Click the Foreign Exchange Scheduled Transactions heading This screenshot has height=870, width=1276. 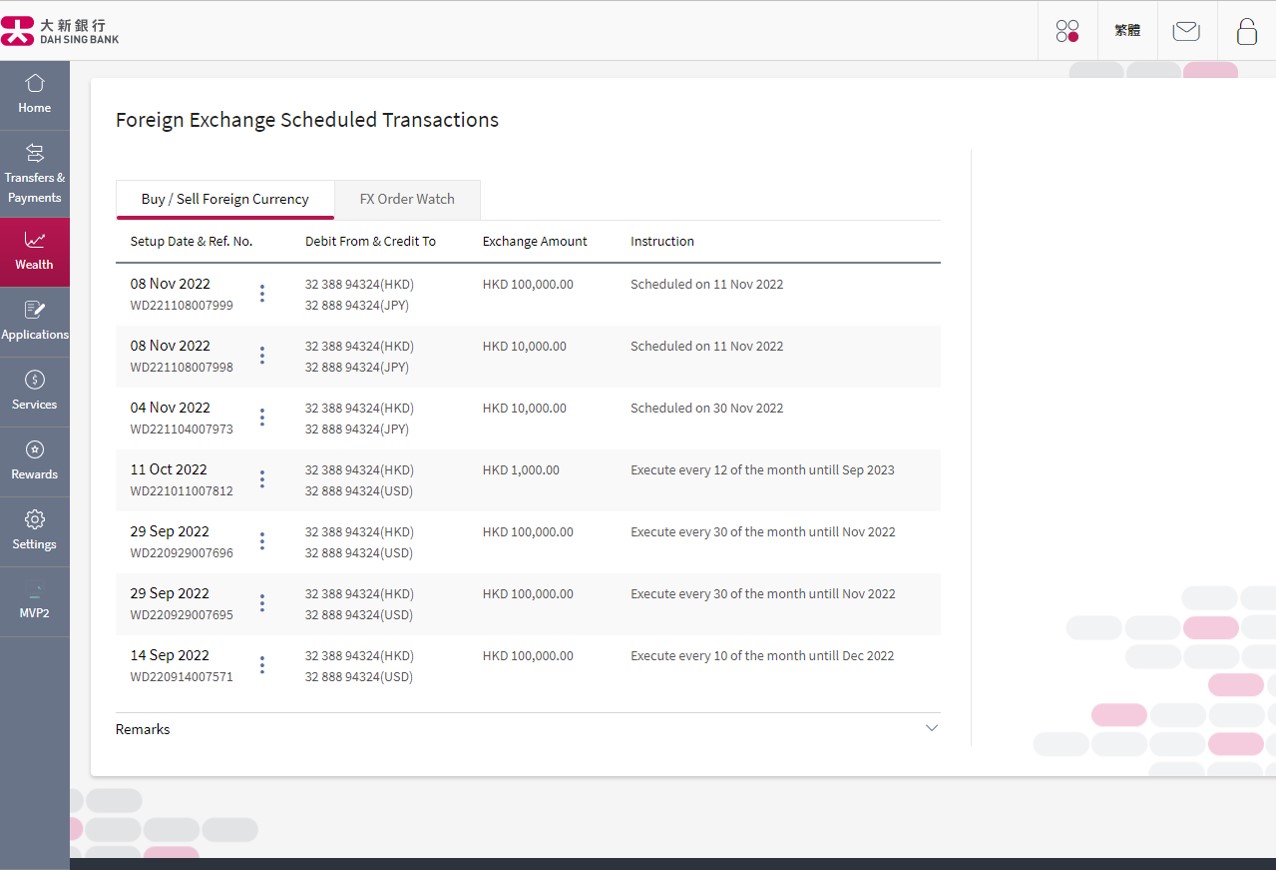307,120
